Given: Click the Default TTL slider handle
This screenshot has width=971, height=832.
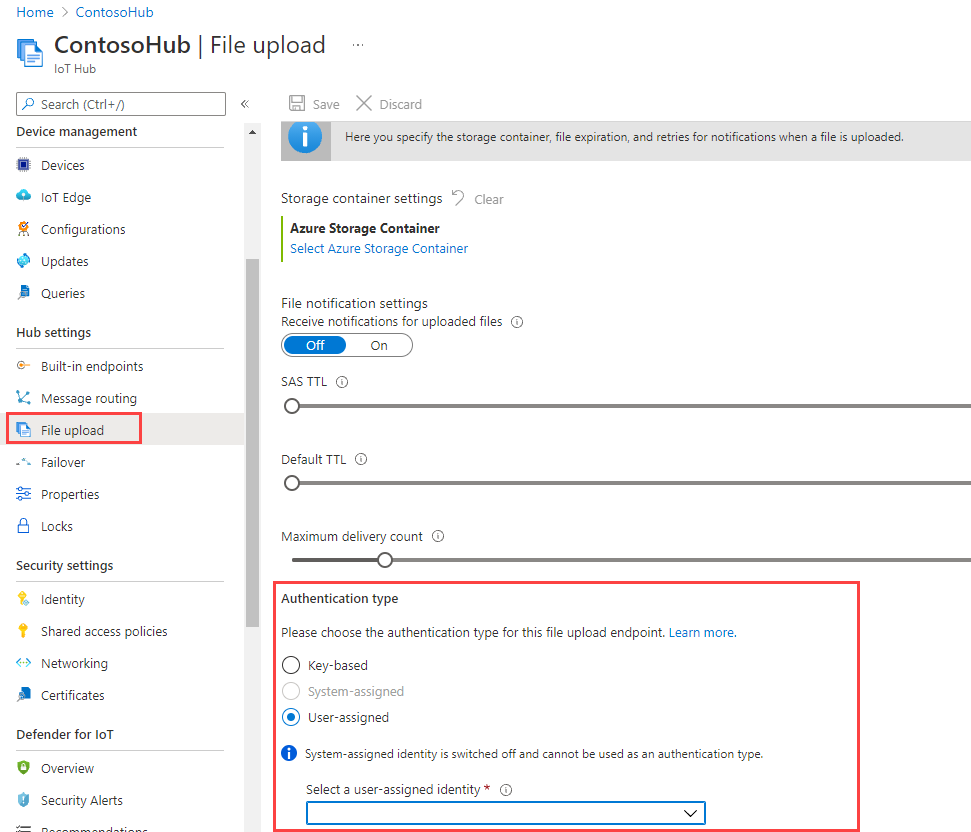Looking at the screenshot, I should pyautogui.click(x=292, y=483).
